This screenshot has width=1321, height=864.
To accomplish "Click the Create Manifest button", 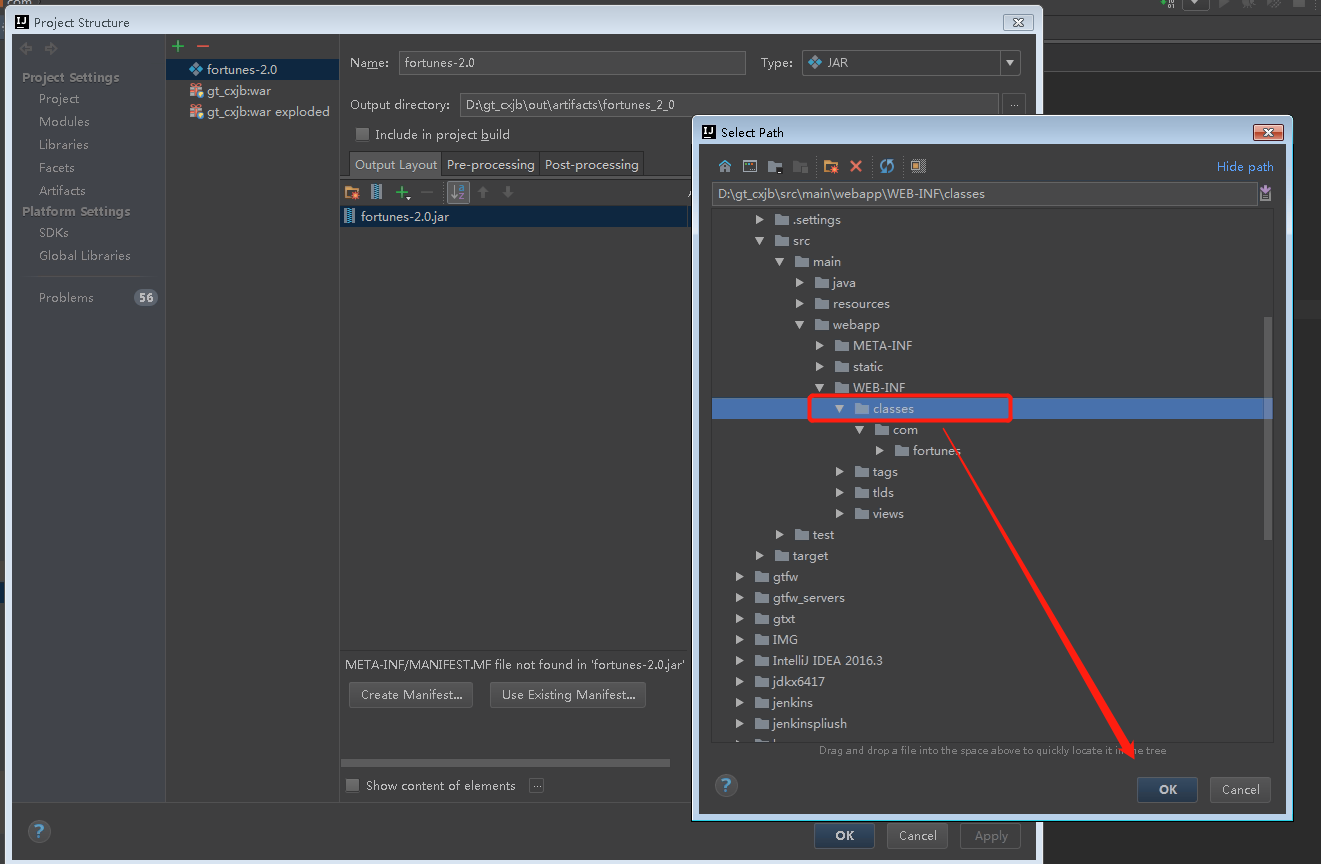I will 410,694.
